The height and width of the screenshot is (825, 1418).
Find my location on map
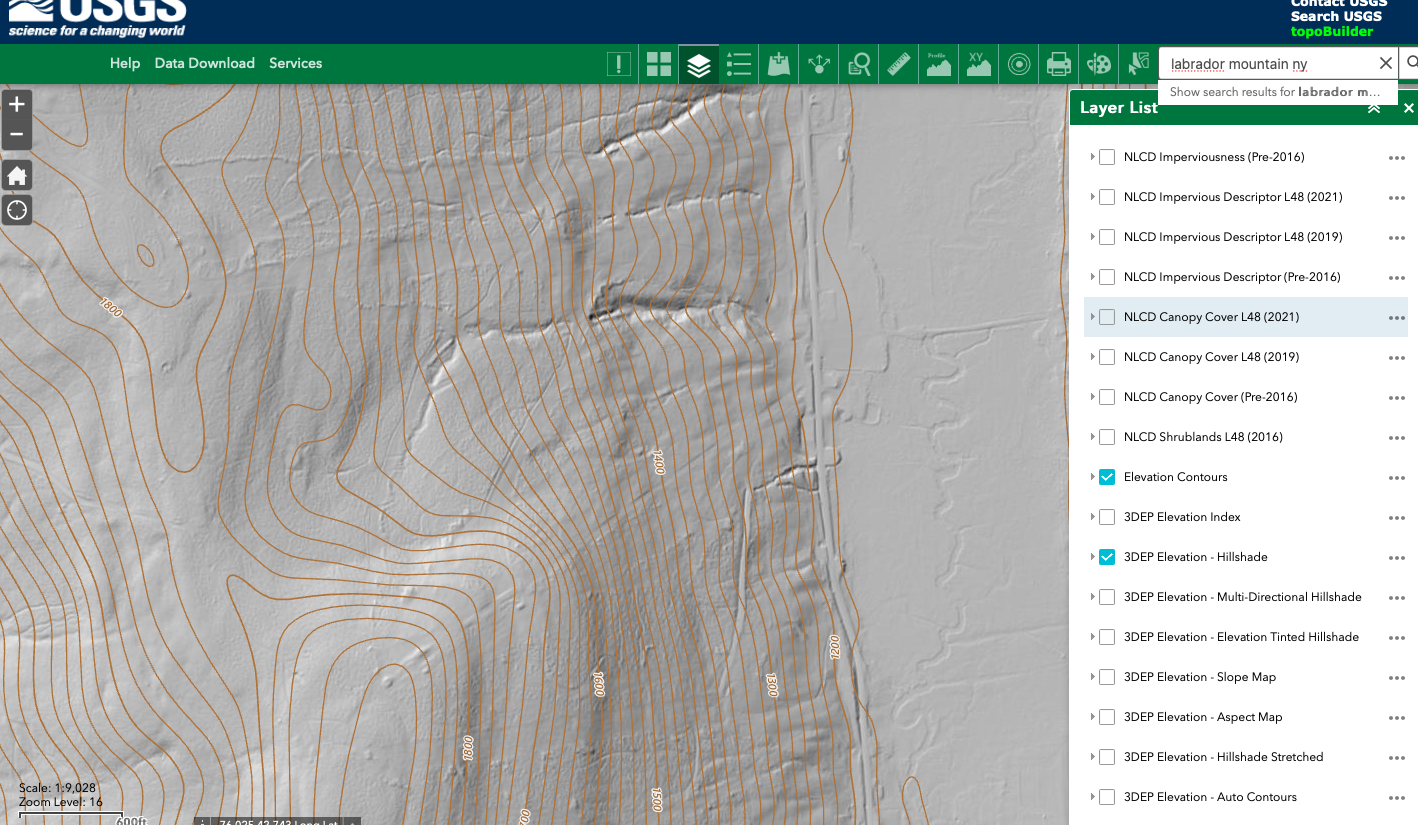16,210
